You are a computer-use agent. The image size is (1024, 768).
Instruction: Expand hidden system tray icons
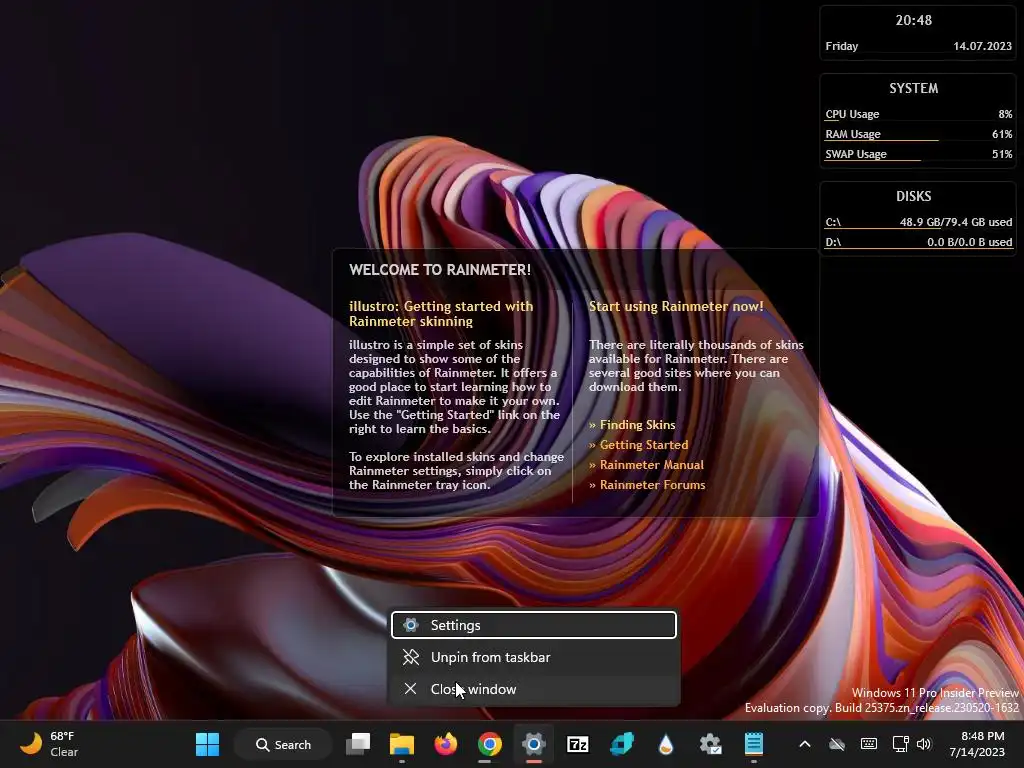pyautogui.click(x=805, y=744)
